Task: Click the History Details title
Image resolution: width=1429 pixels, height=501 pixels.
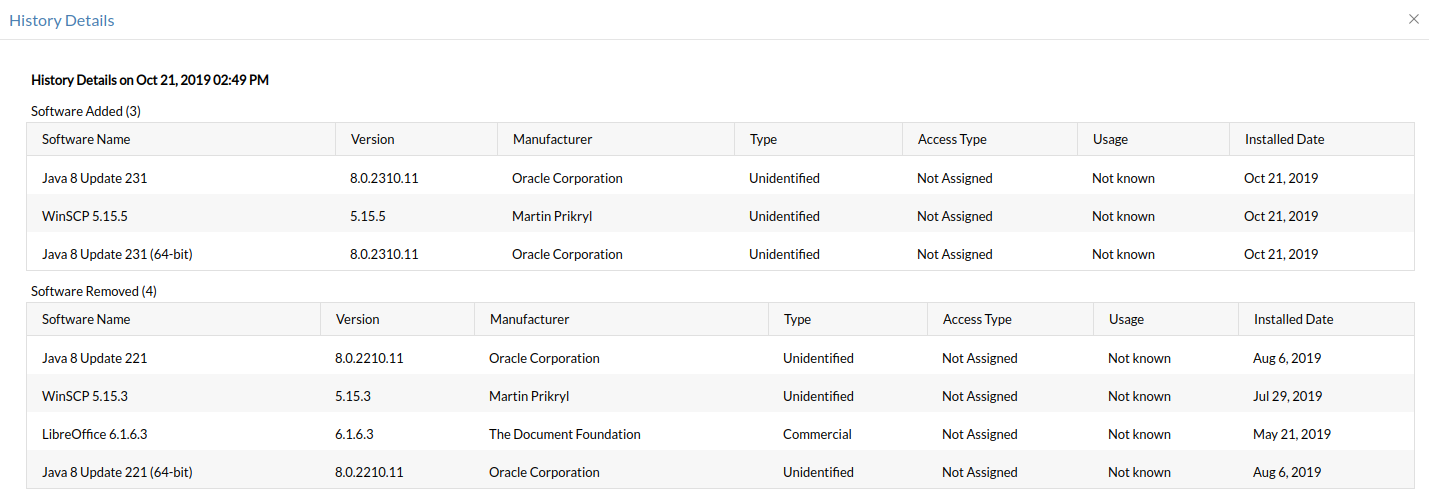Action: click(x=62, y=20)
